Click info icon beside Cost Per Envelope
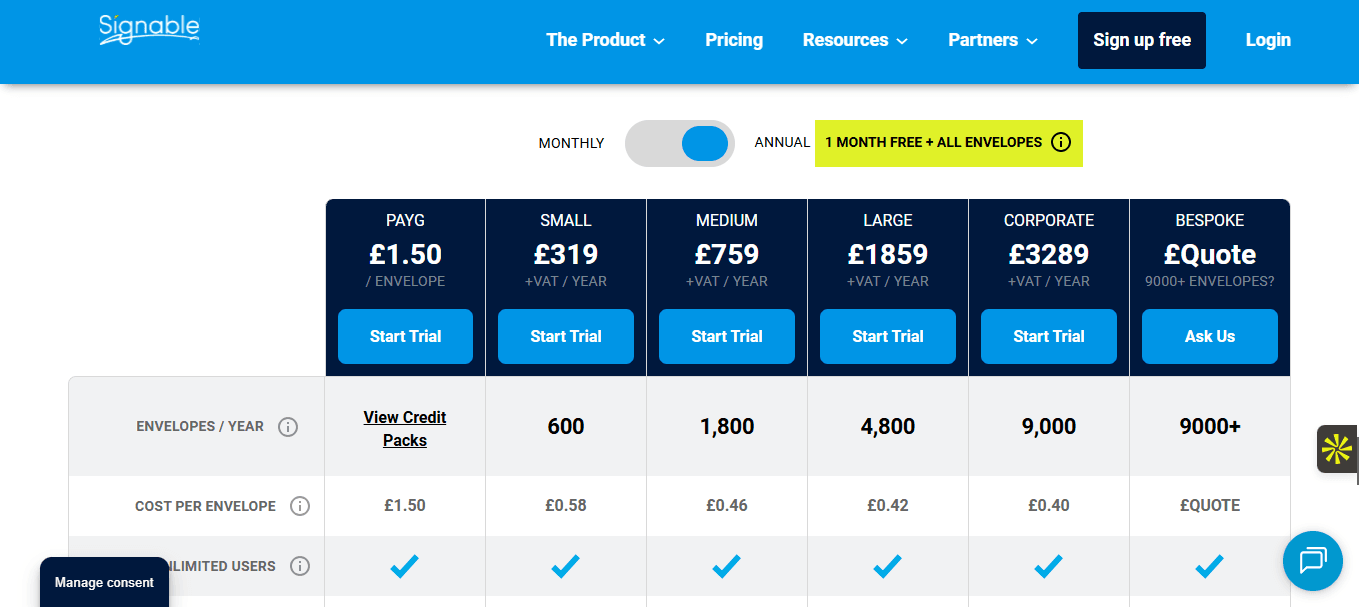This screenshot has width=1359, height=607. (299, 506)
